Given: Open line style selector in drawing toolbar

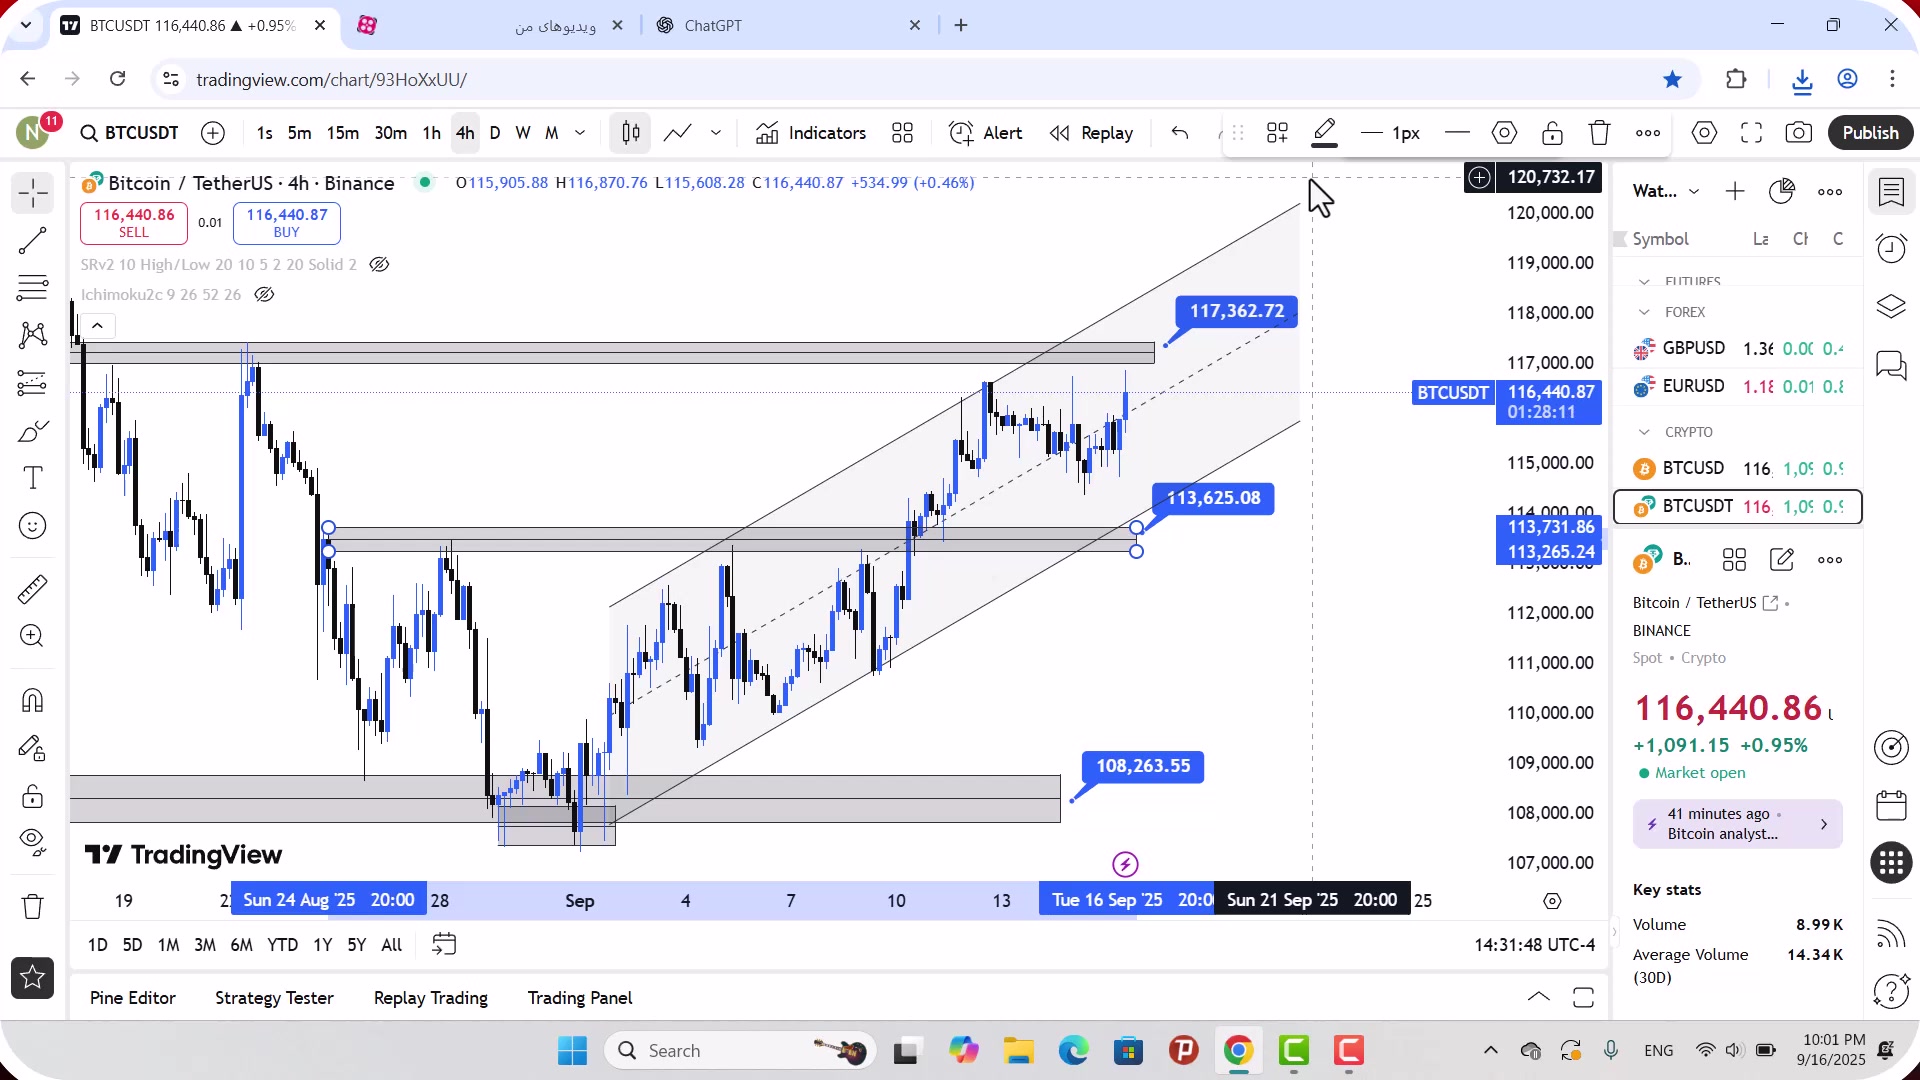Looking at the screenshot, I should tap(1458, 133).
